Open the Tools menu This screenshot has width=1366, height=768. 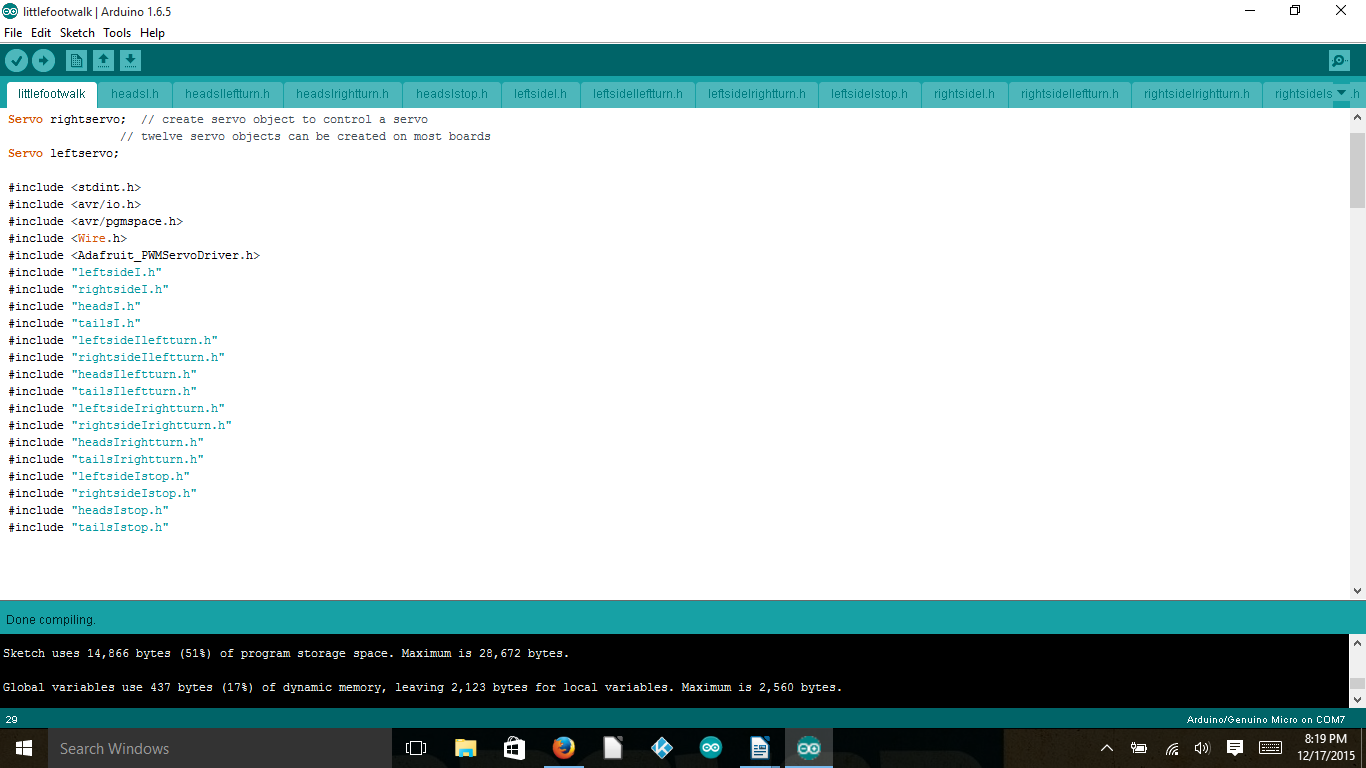(117, 33)
